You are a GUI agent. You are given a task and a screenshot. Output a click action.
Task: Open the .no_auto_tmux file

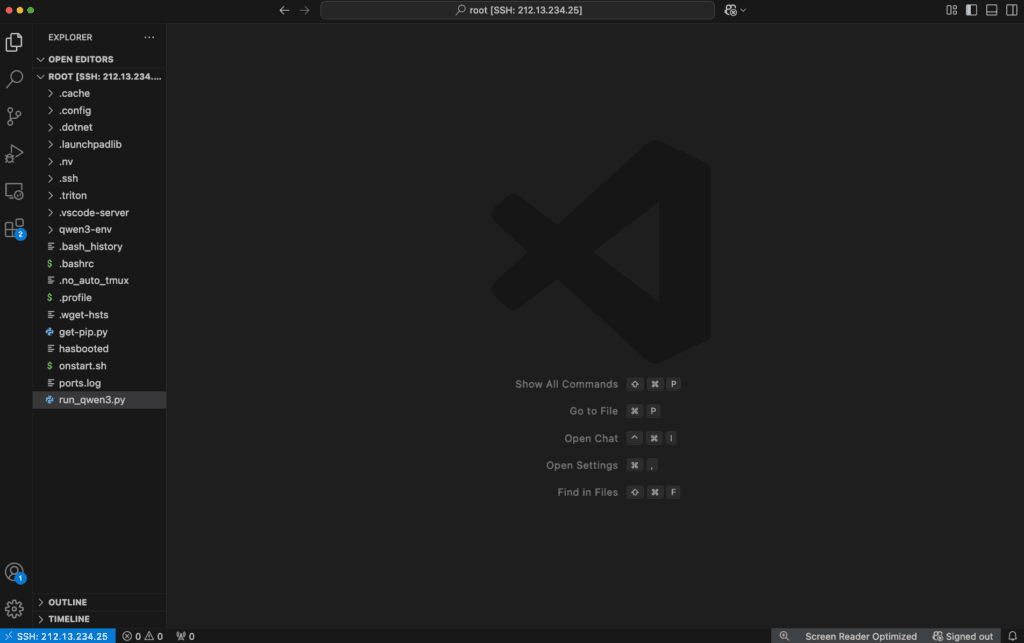[x=99, y=281]
